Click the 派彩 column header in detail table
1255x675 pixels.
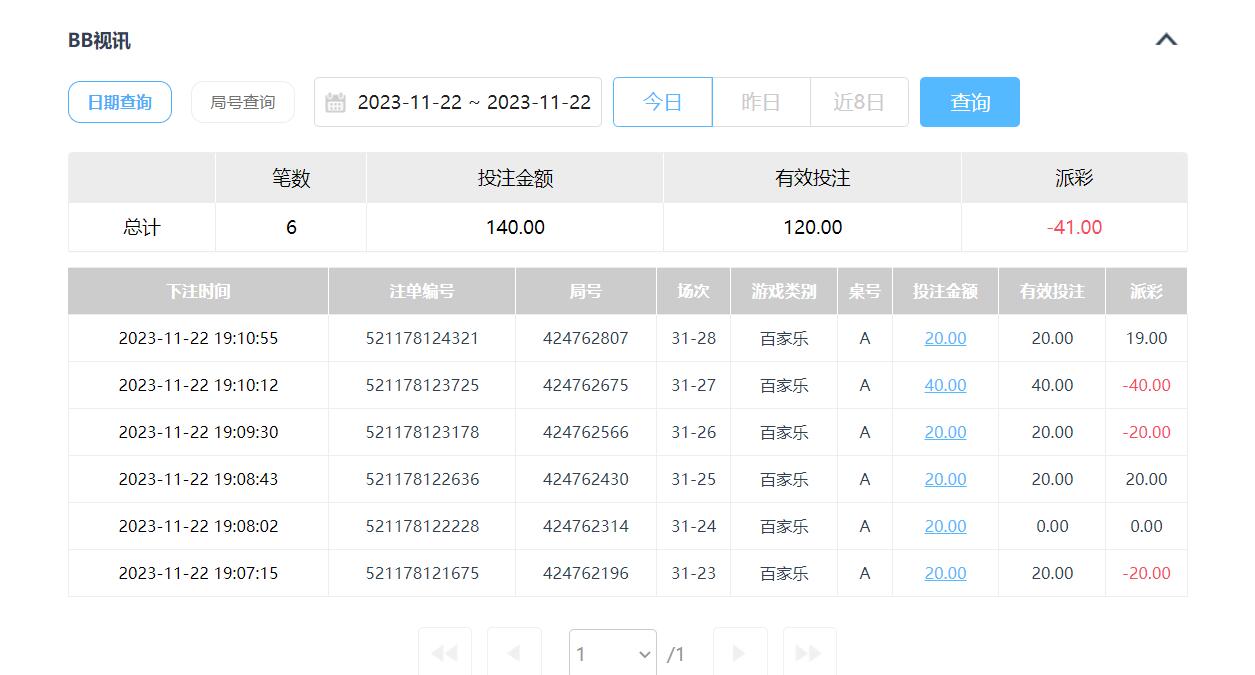click(x=1146, y=291)
